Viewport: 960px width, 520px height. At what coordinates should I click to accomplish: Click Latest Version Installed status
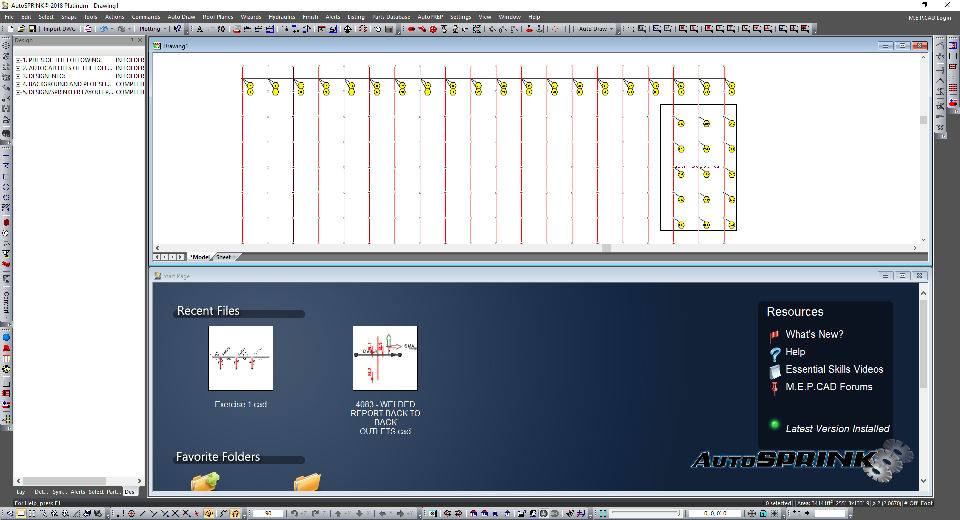click(x=837, y=429)
